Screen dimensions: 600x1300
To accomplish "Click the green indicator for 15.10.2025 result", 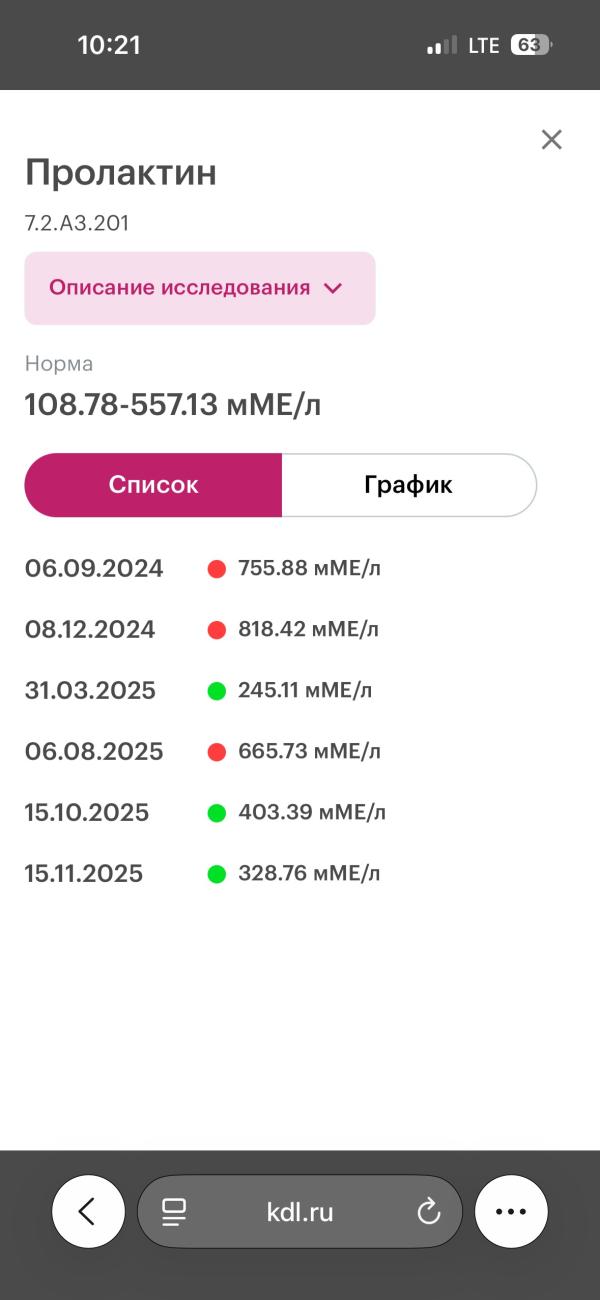I will 218,811.
